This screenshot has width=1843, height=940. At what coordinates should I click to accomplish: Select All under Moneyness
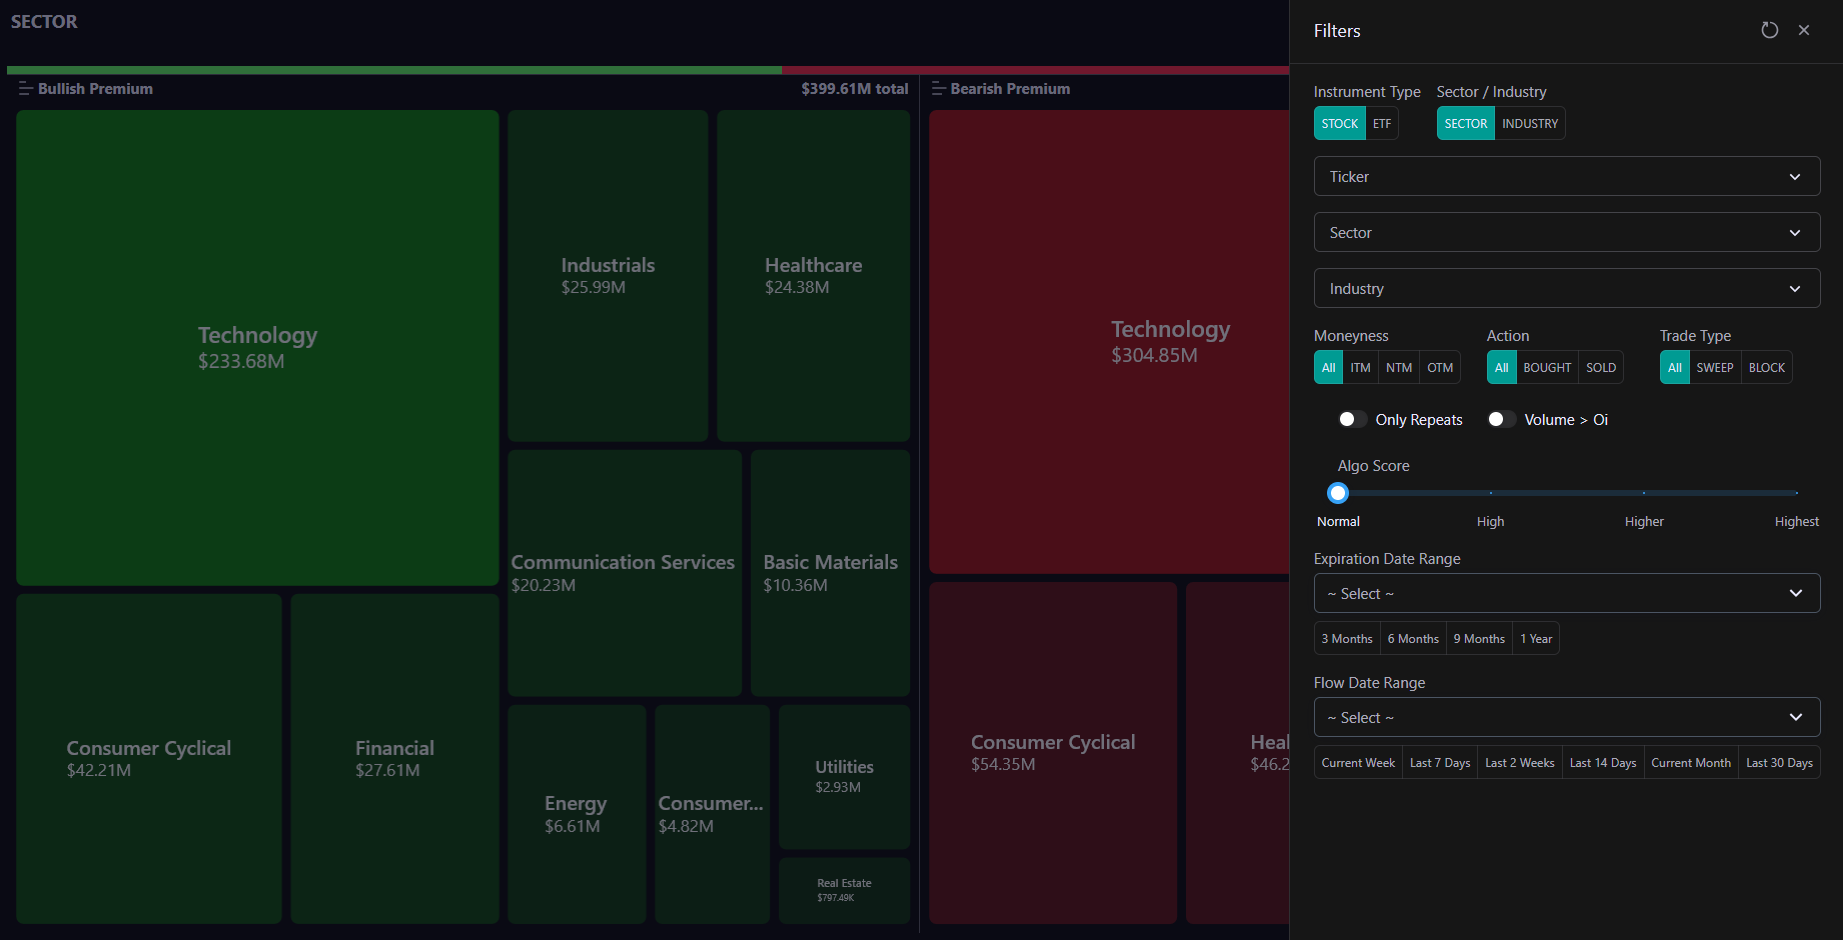[x=1328, y=368]
